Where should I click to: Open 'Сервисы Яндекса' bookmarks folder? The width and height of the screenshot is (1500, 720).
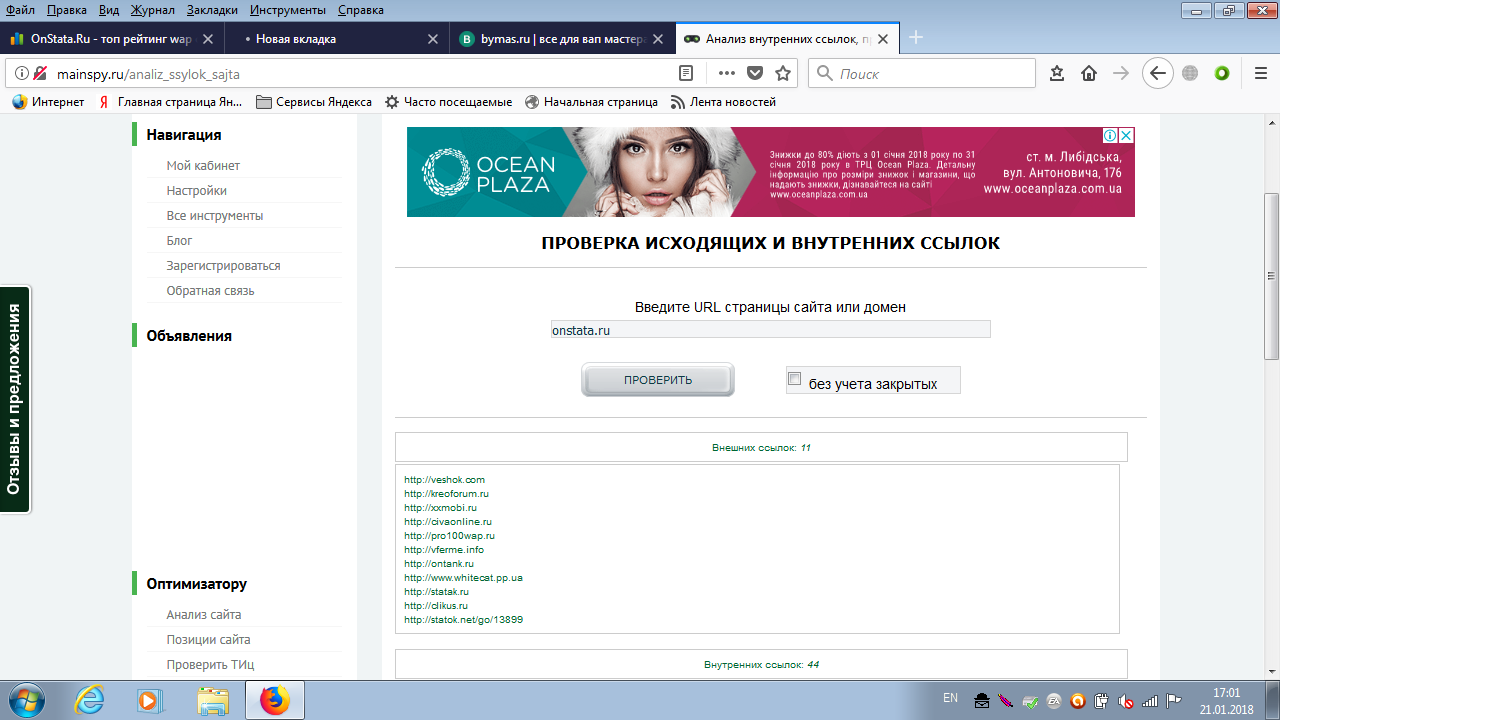pos(314,102)
